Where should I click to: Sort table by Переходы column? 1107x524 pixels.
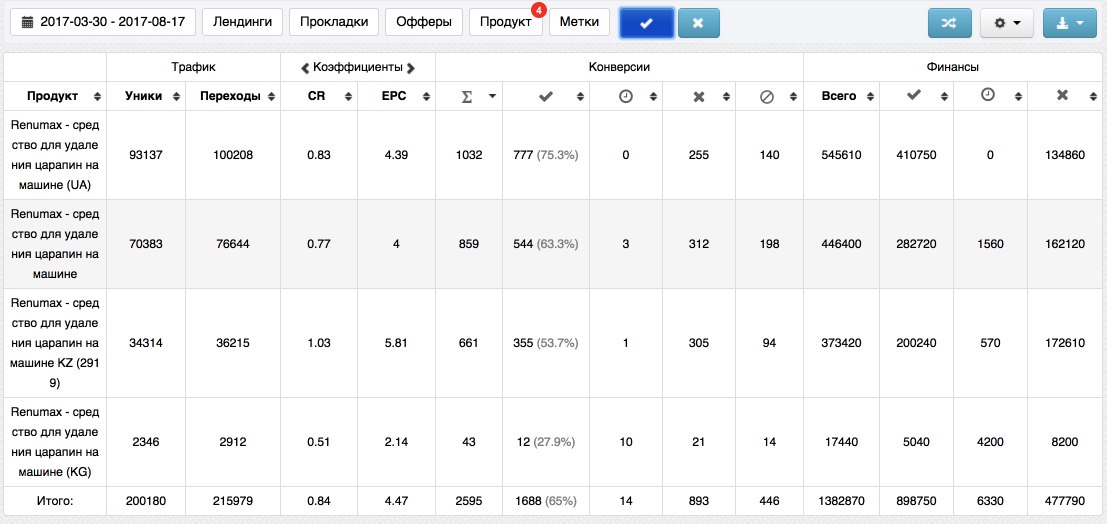tap(233, 96)
